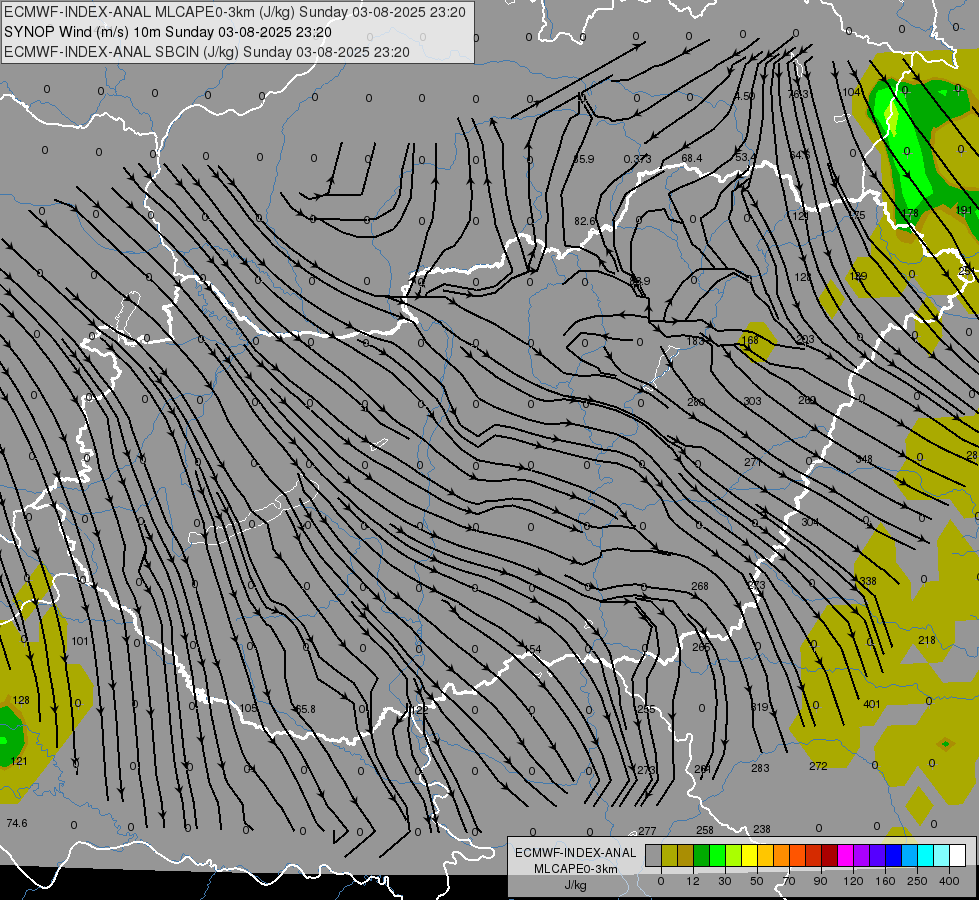Click the map value '35.9'
979x900 pixels.
click(583, 159)
